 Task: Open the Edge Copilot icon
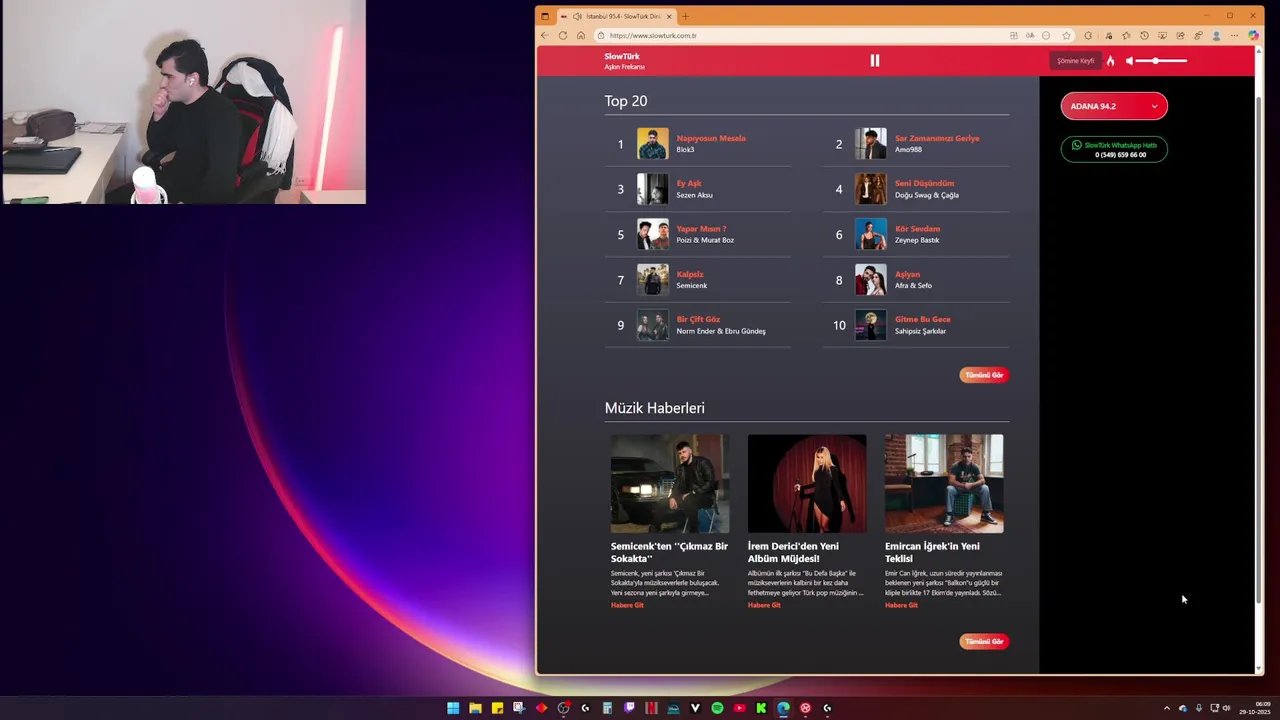[1254, 35]
